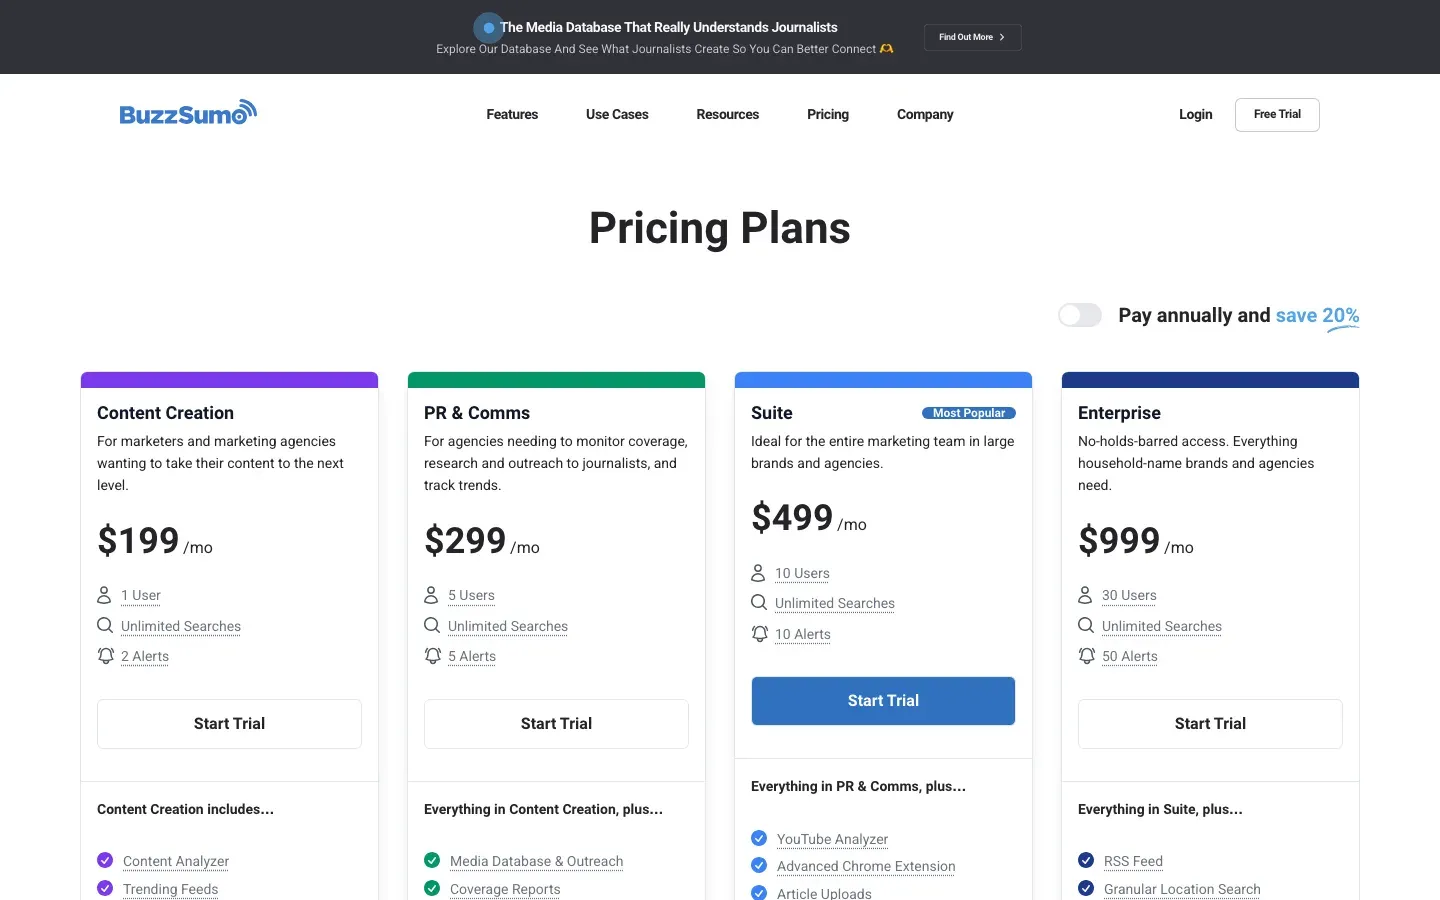This screenshot has height=900, width=1440.
Task: Click the Content Analyzer feature link
Action: [x=176, y=861]
